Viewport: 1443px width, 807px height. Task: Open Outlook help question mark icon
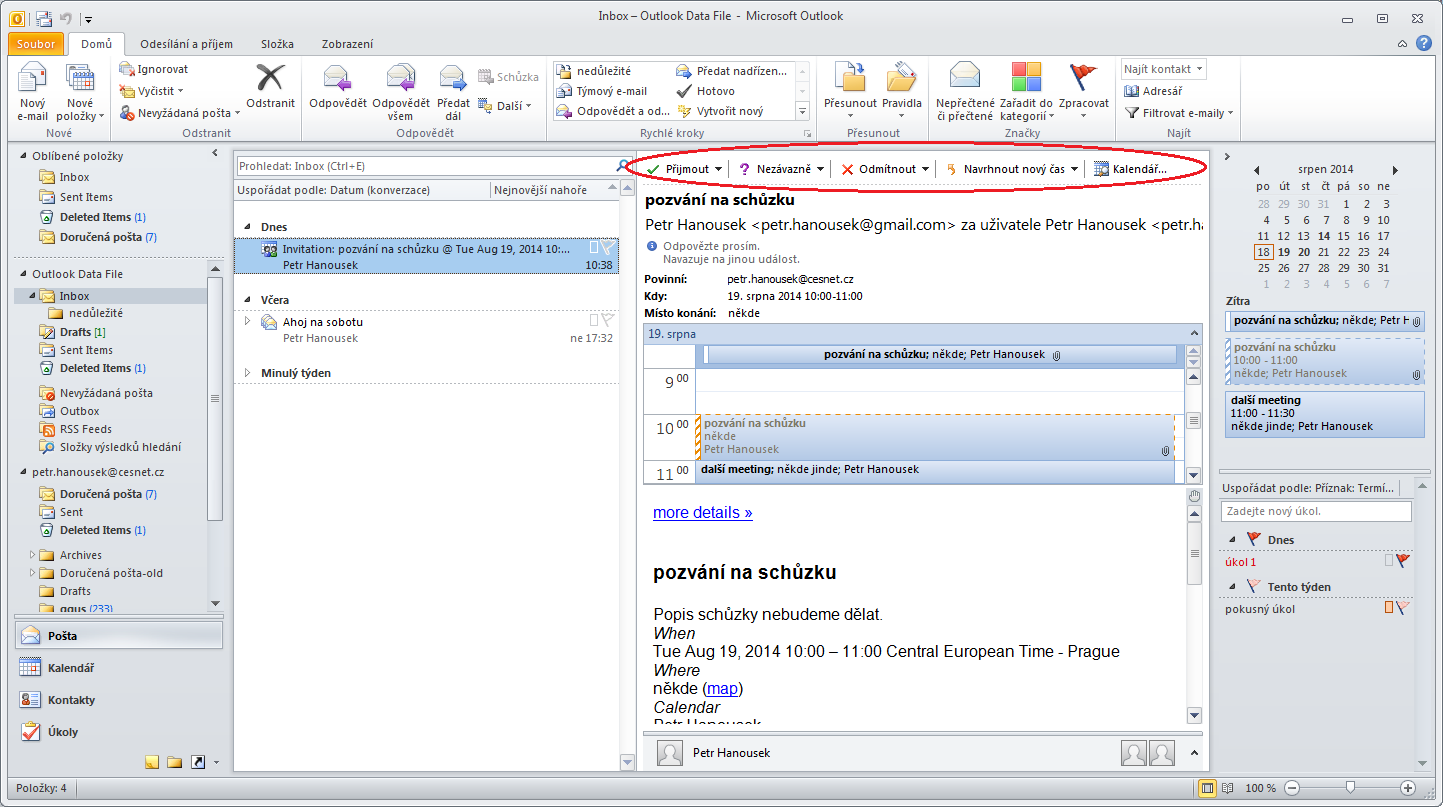pyautogui.click(x=1424, y=44)
